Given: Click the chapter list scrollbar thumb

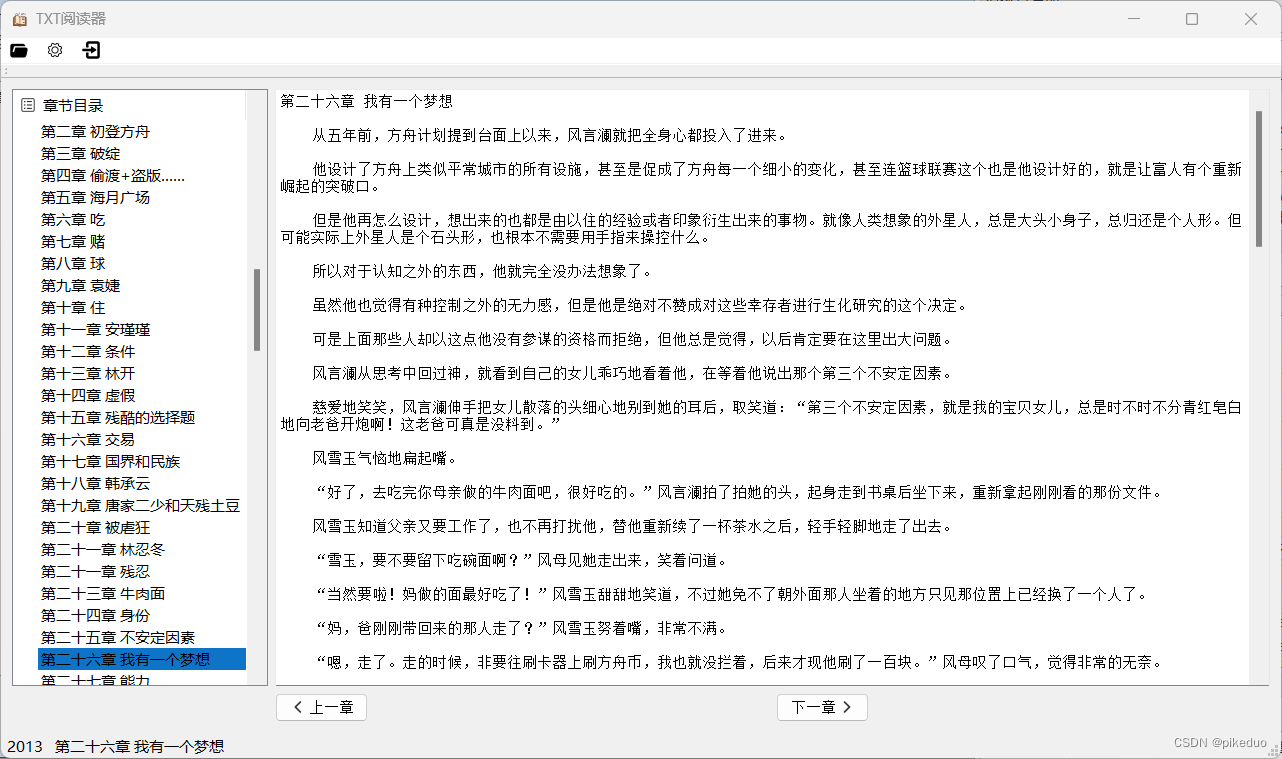Looking at the screenshot, I should coord(257,310).
